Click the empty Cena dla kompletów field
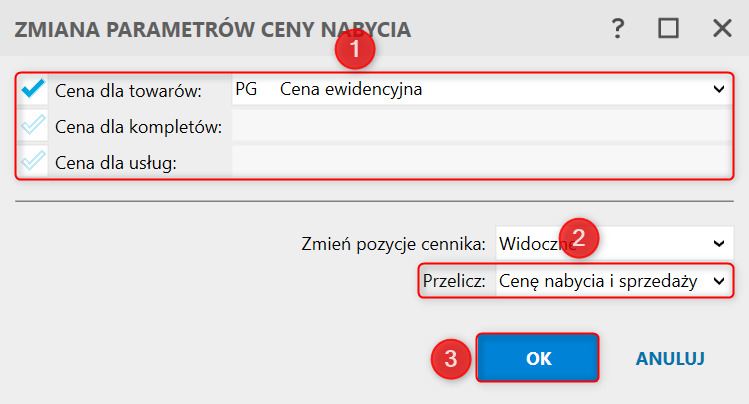Viewport: 749px width, 404px height. 480,126
